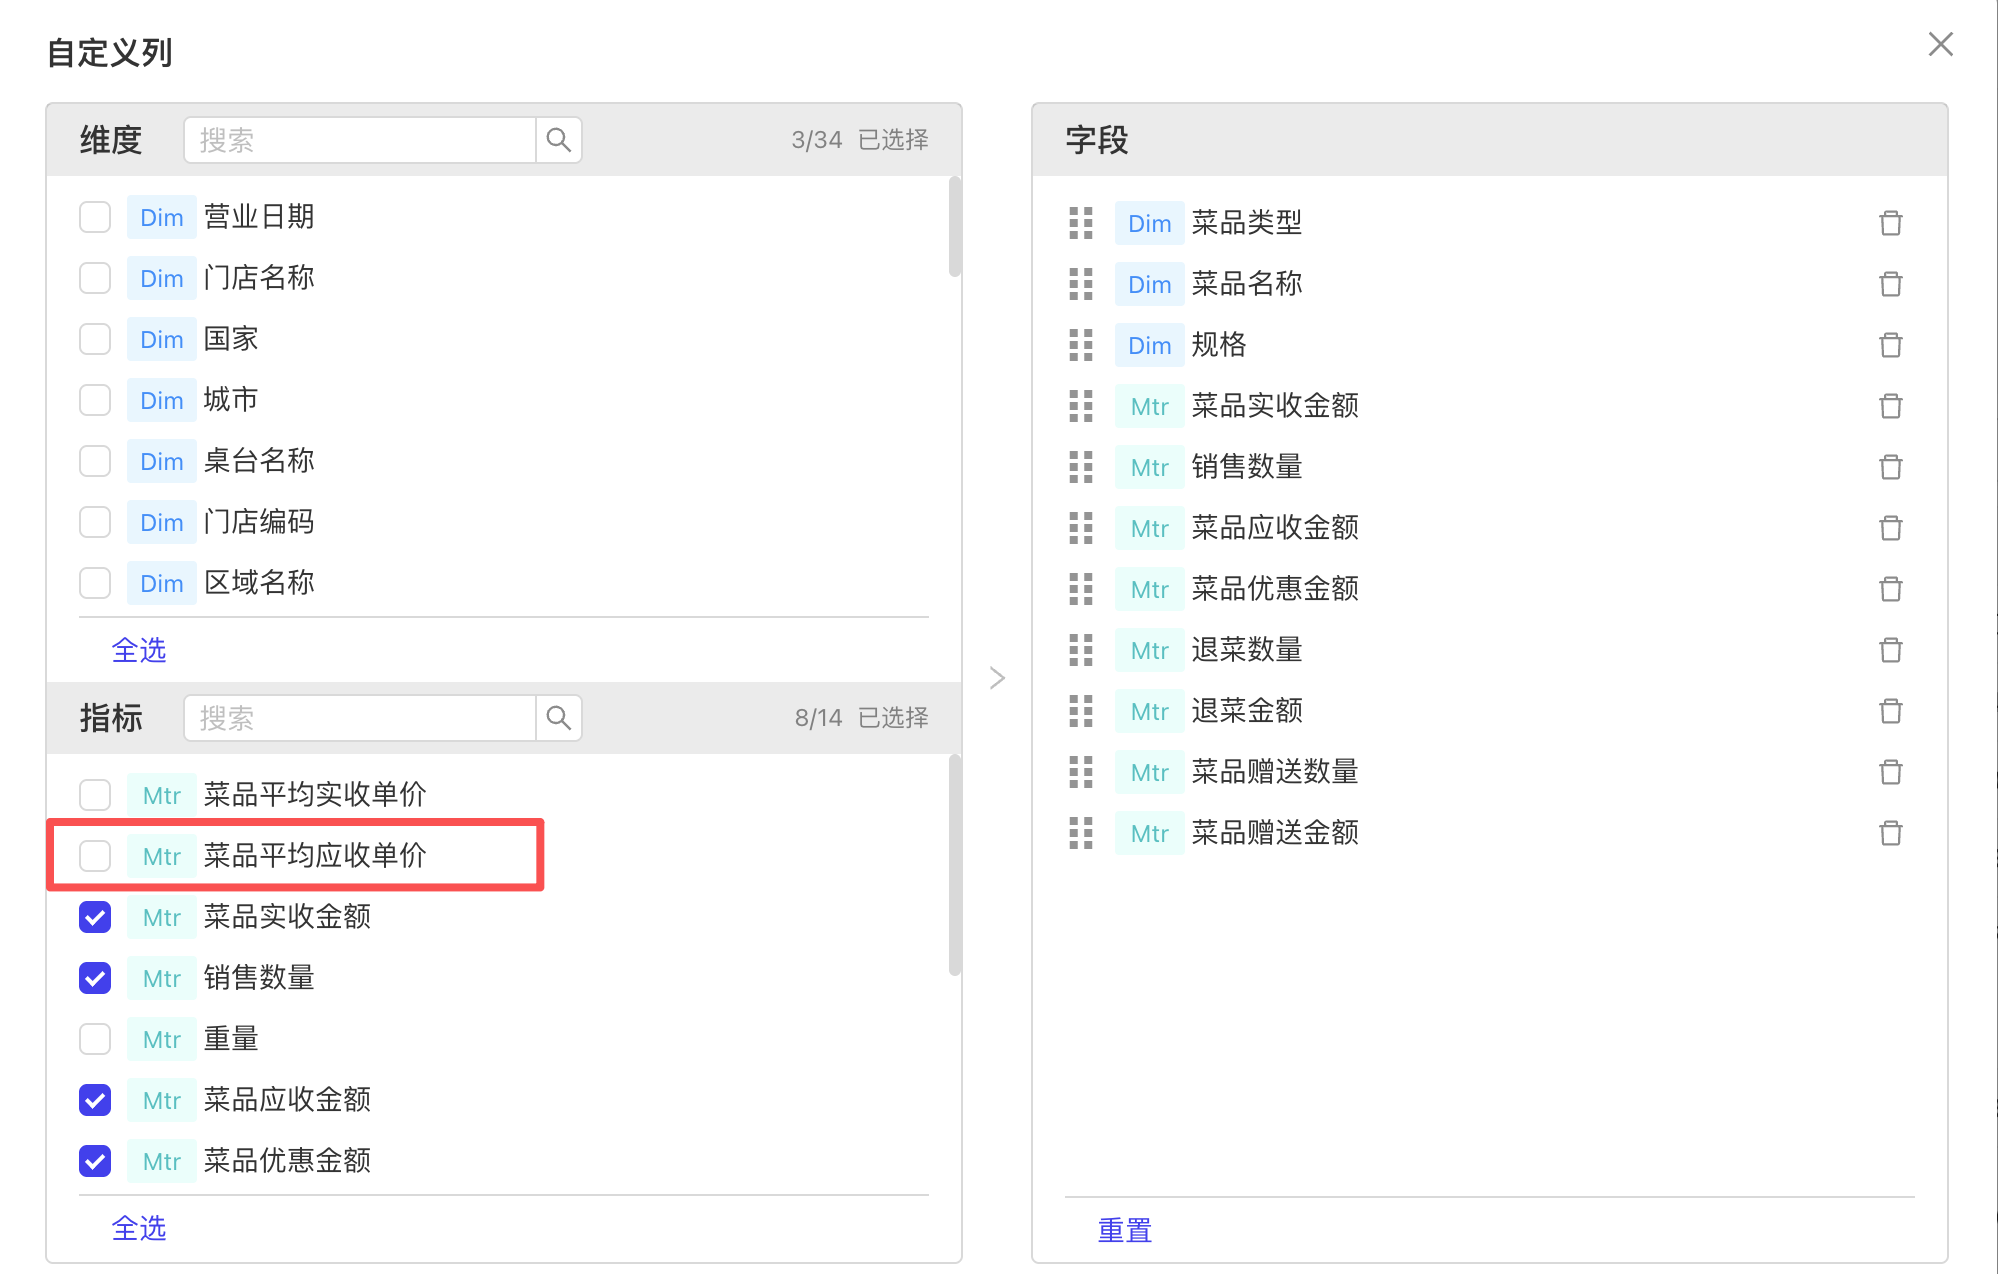
Task: Tick the 重量 metric checkbox
Action: (95, 1039)
